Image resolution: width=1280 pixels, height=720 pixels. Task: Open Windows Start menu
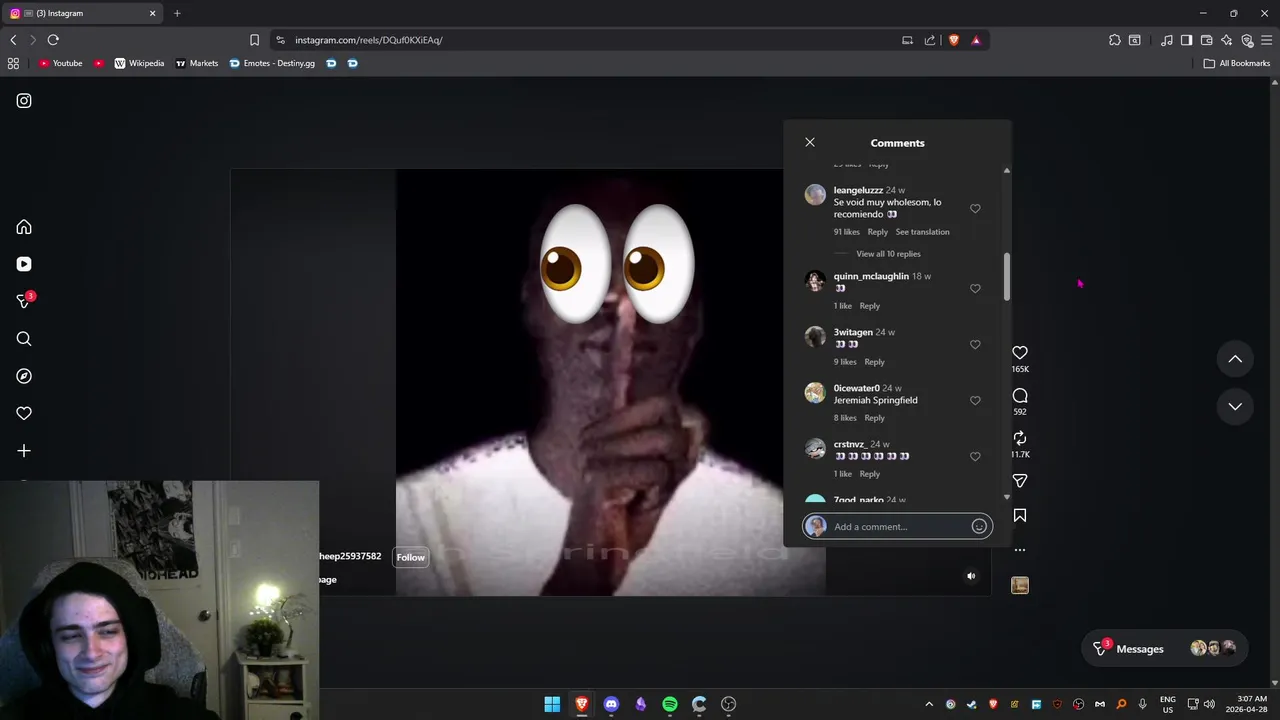coord(552,704)
